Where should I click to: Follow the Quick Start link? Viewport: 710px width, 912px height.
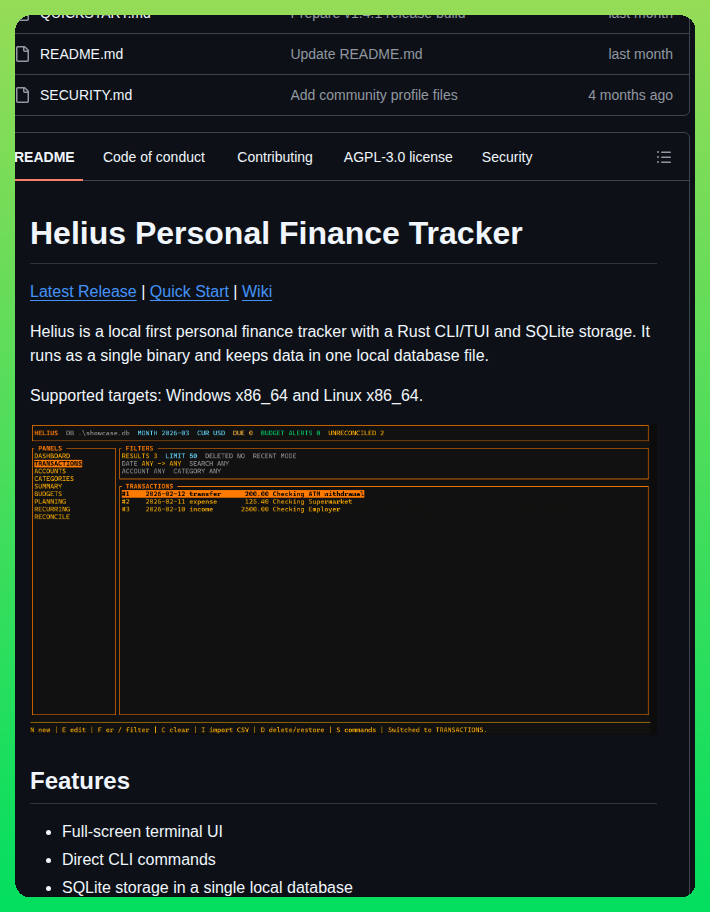[x=189, y=291]
